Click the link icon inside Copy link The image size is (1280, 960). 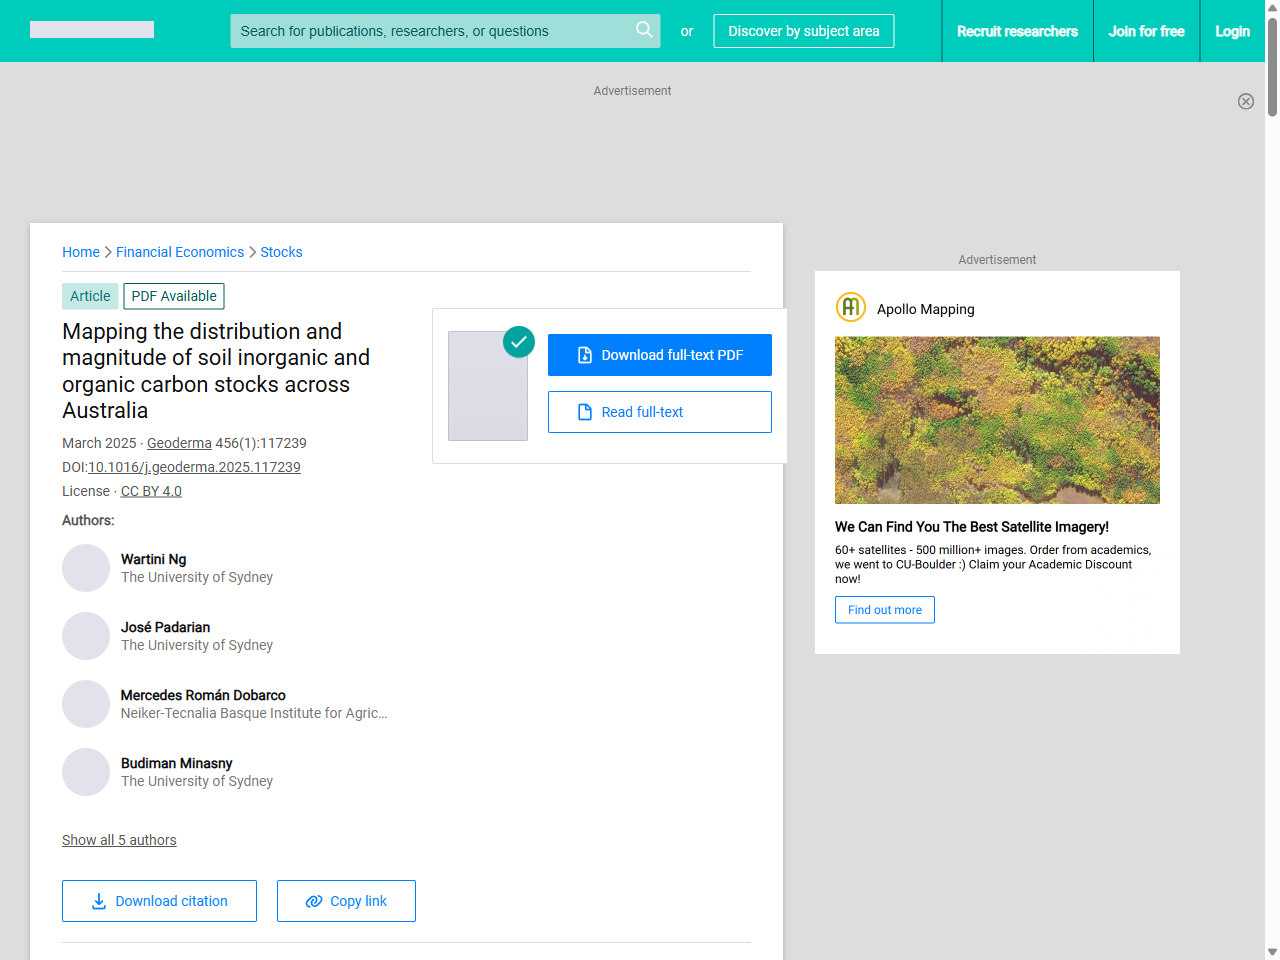pyautogui.click(x=313, y=901)
